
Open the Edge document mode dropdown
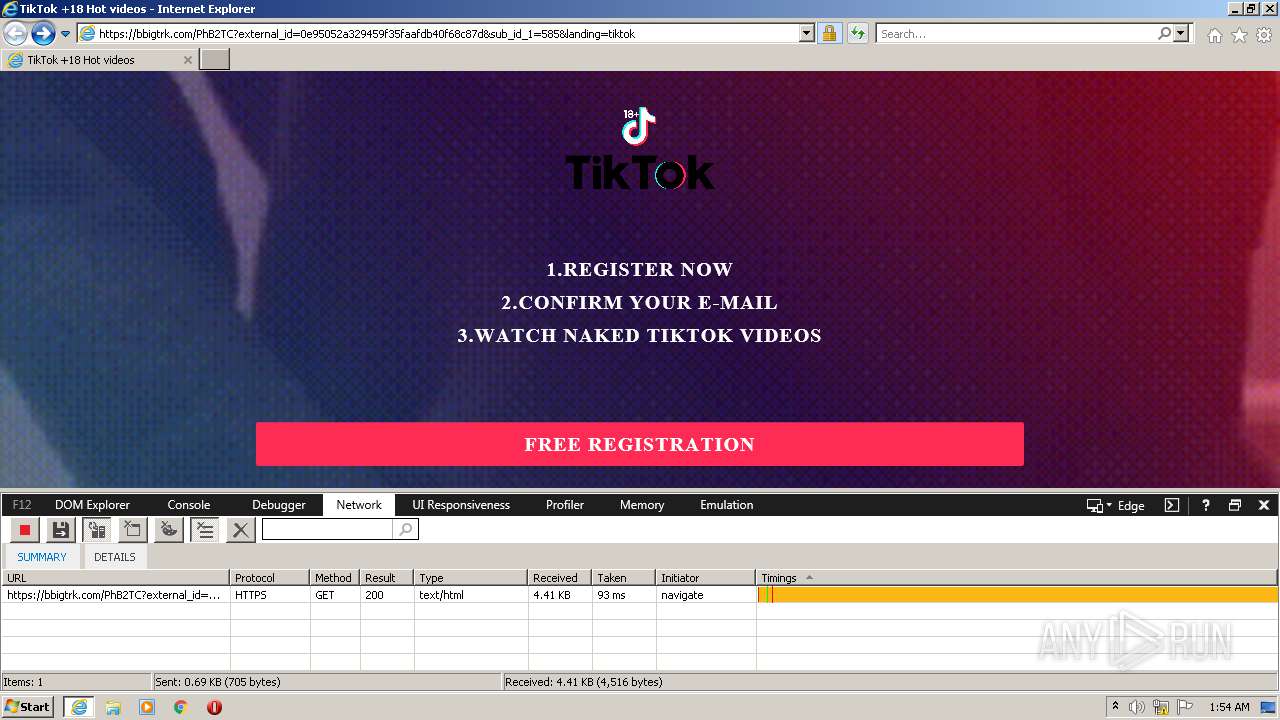[x=1116, y=505]
